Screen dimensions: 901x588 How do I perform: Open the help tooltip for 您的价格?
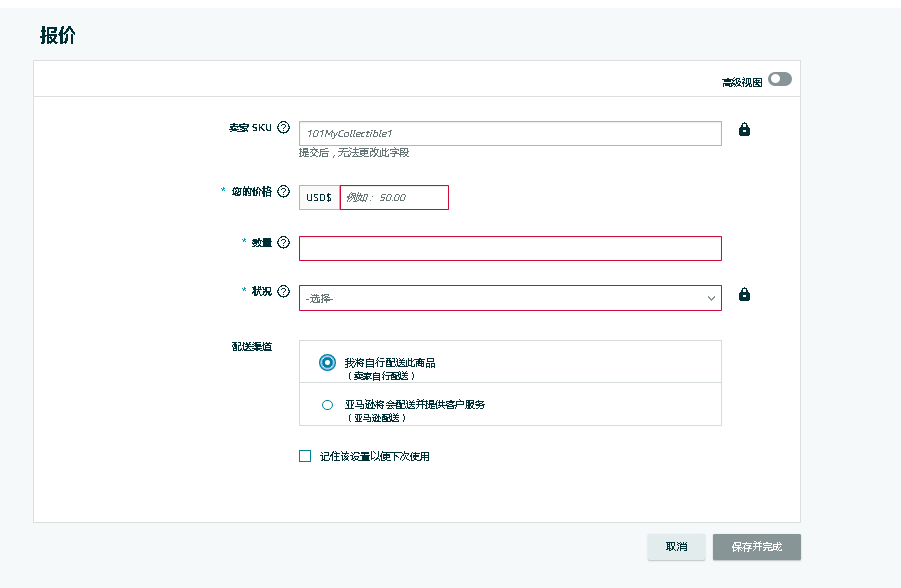(x=283, y=191)
